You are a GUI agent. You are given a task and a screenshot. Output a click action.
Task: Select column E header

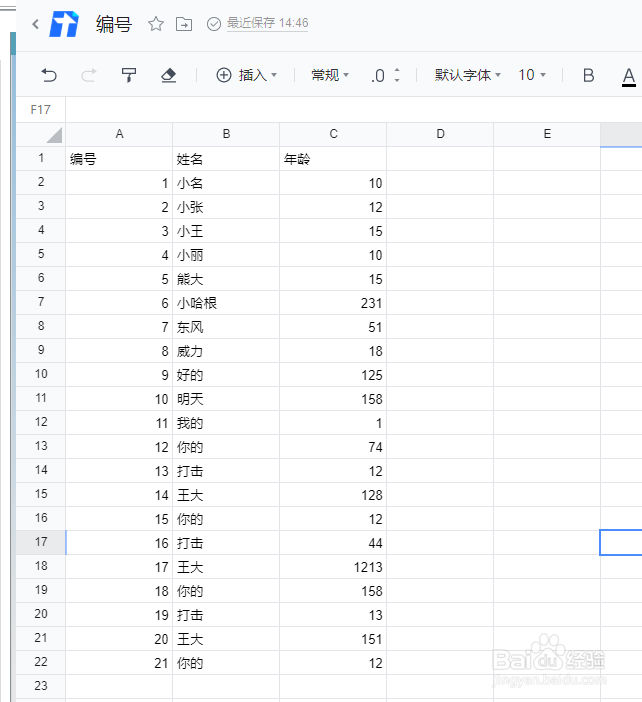[547, 134]
